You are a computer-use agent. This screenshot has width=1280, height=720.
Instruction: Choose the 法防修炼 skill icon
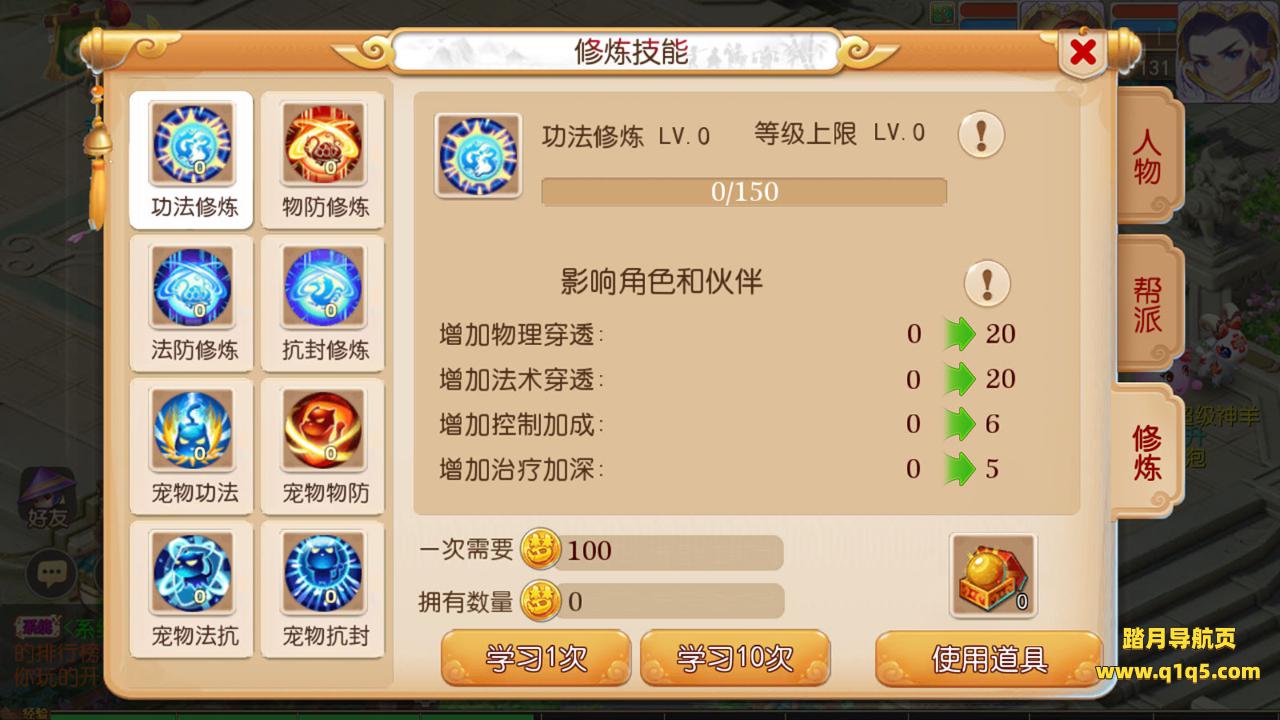[191, 287]
